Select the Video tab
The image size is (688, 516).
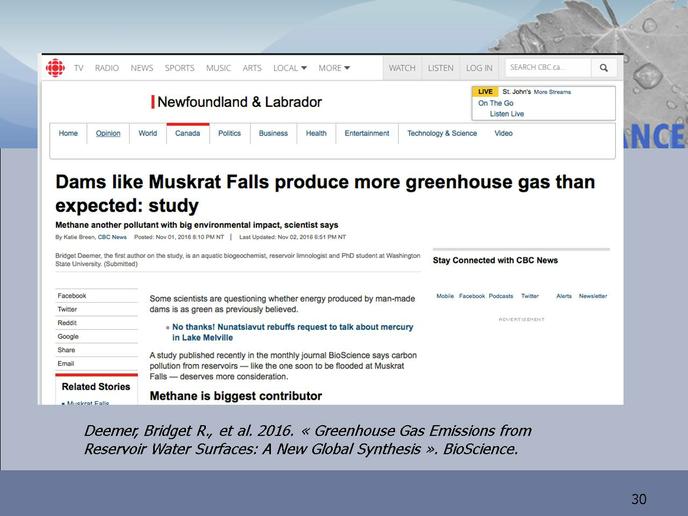point(503,133)
